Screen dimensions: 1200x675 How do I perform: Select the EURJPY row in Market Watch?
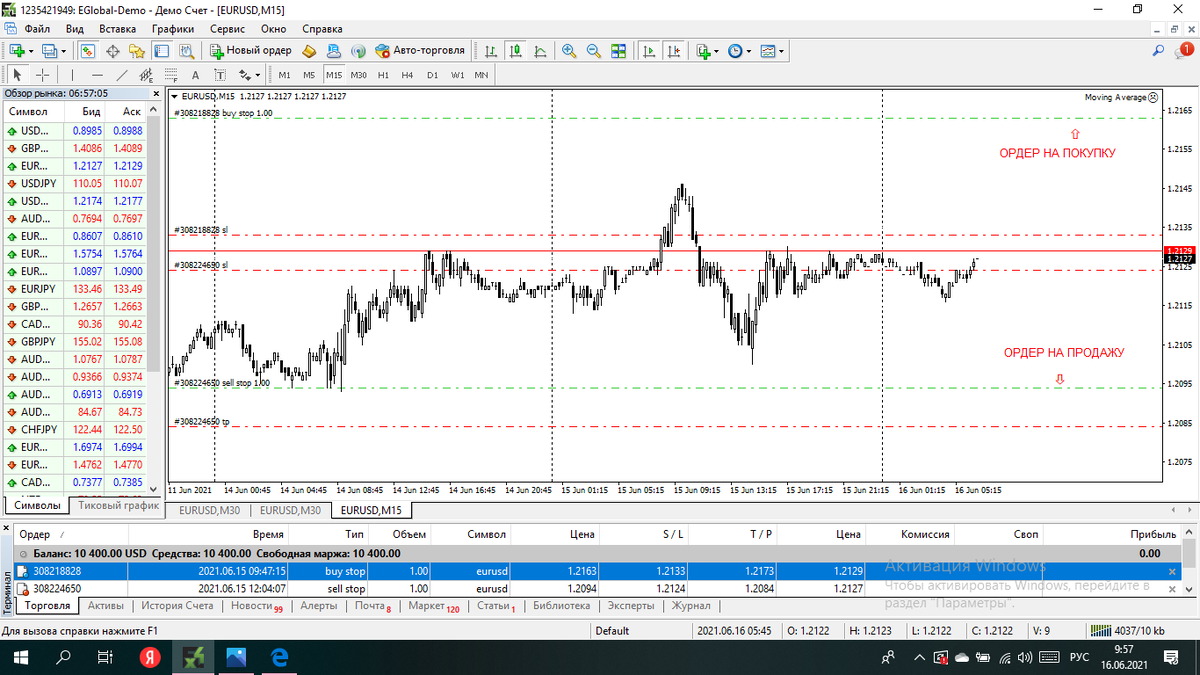(x=76, y=289)
